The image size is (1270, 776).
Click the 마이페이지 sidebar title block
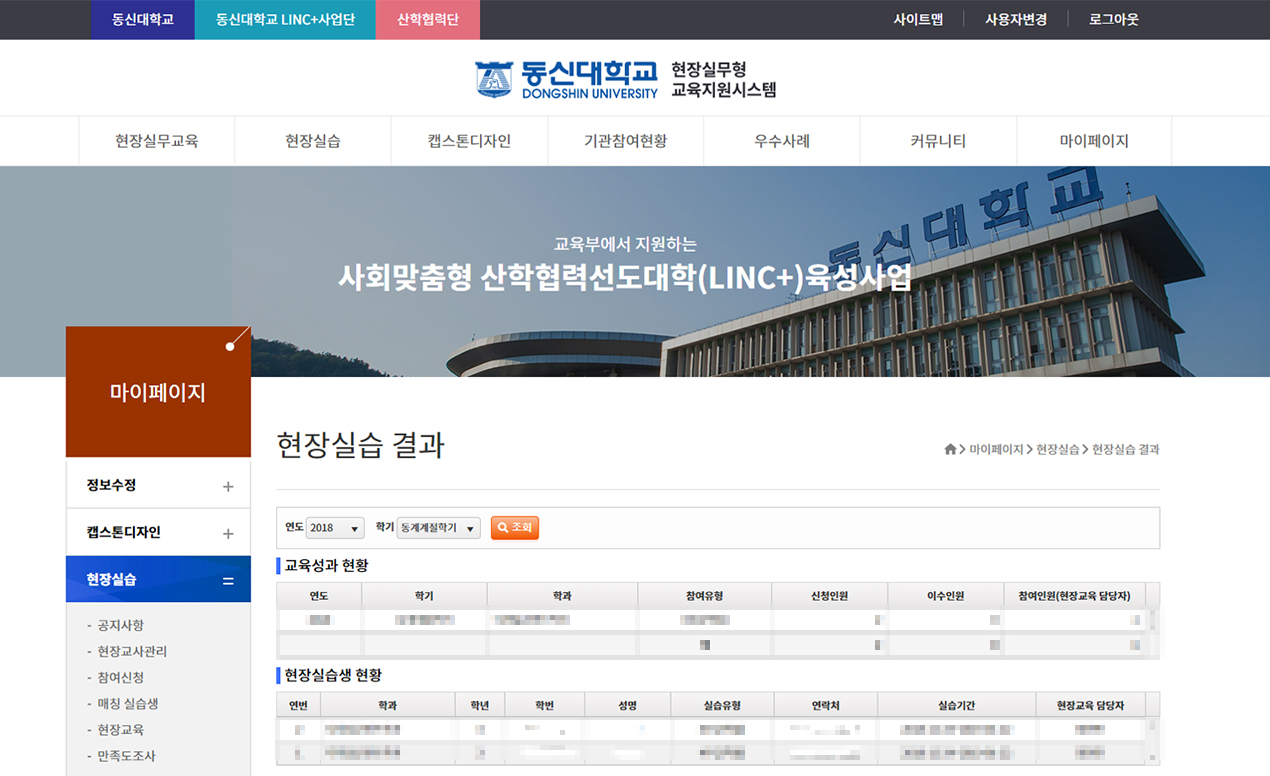coord(158,392)
